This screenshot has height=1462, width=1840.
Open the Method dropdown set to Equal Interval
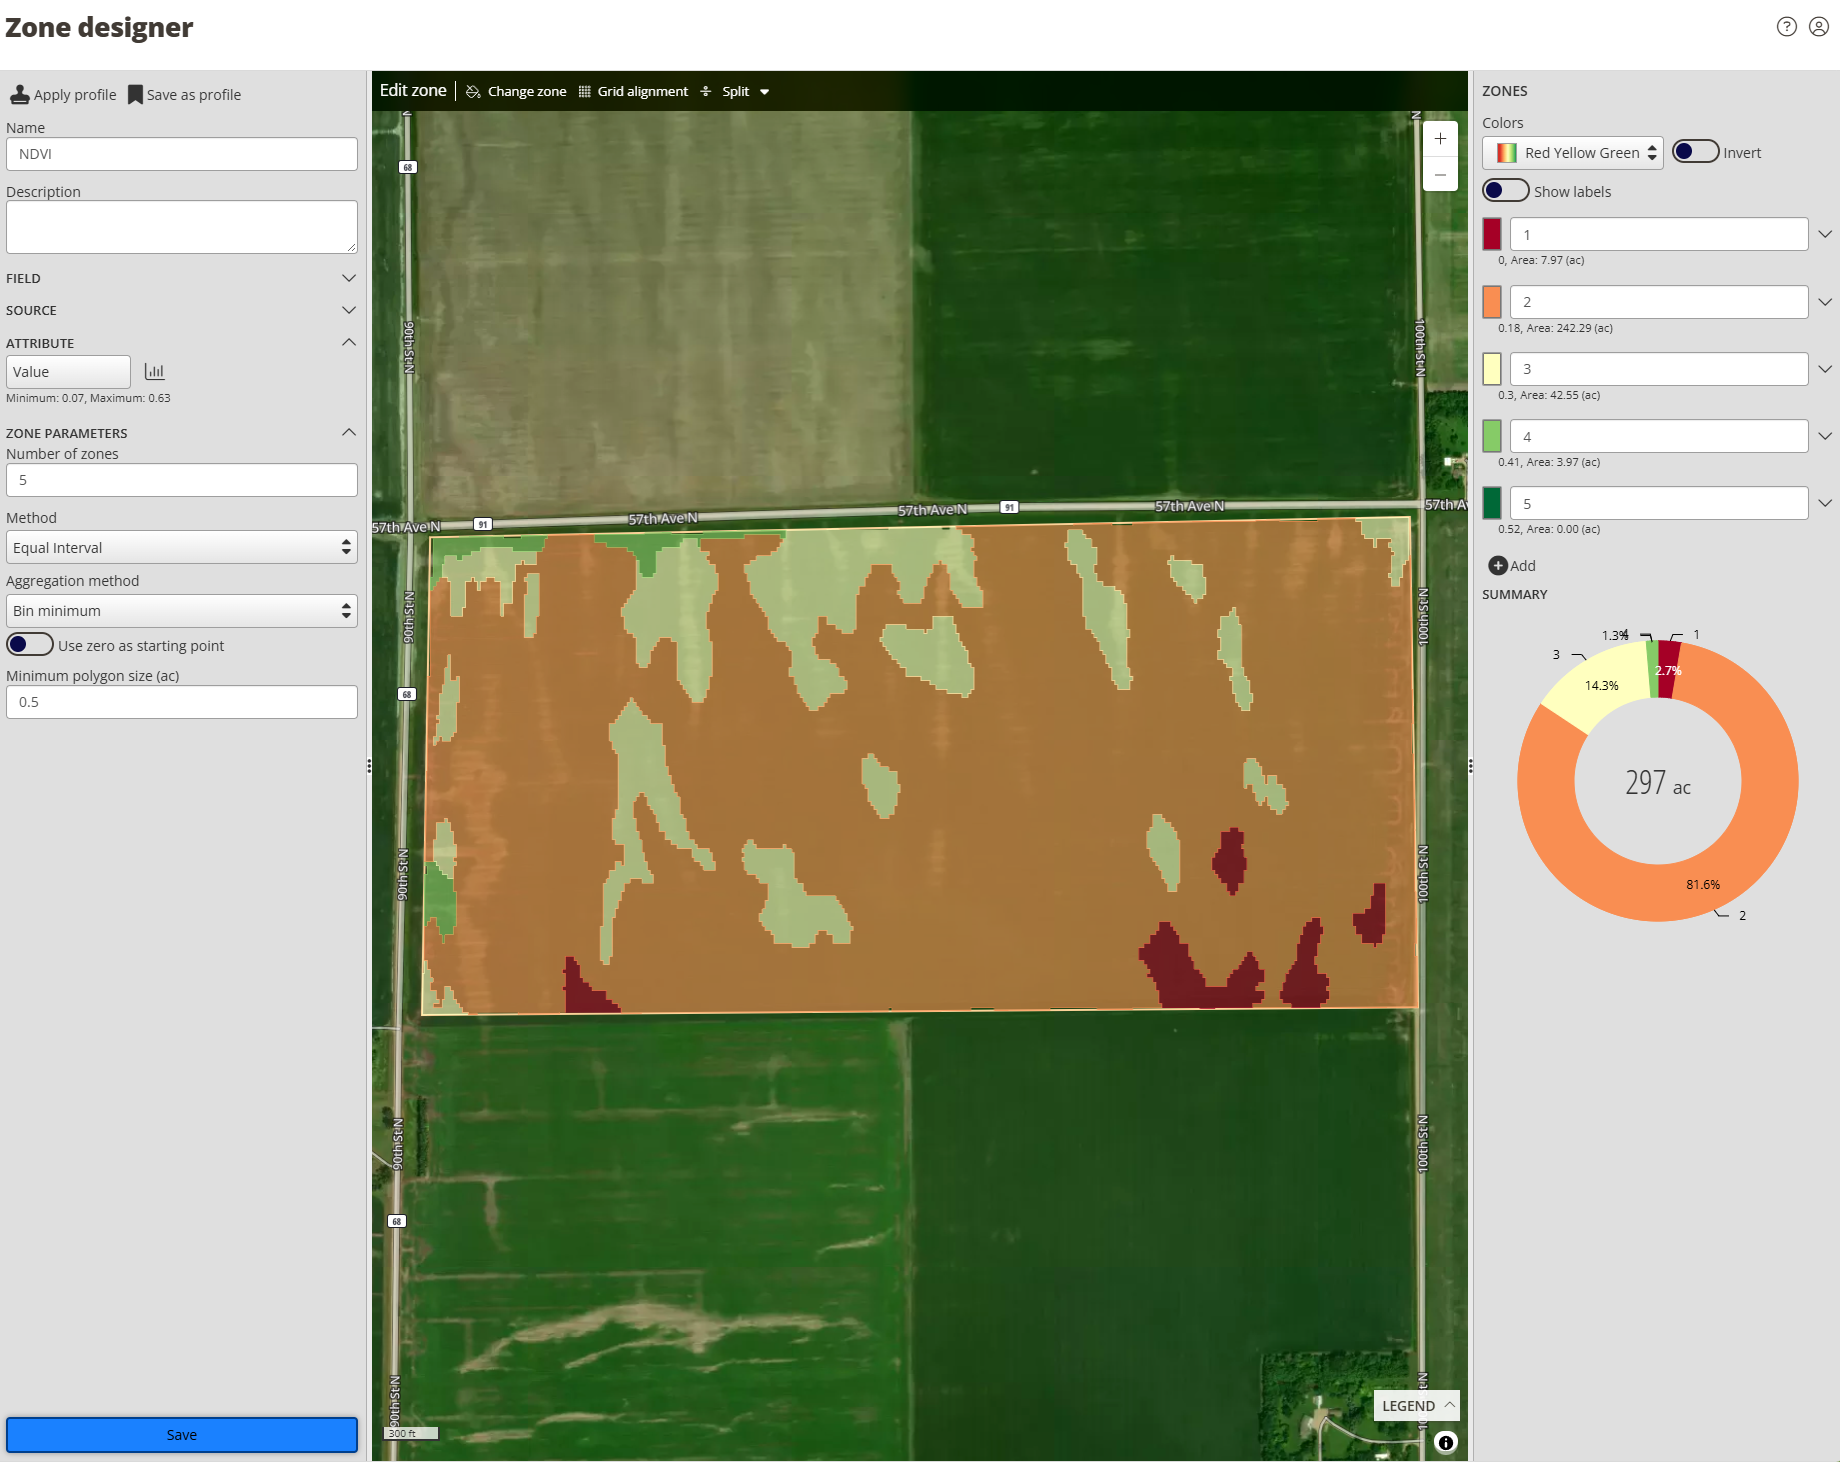(x=182, y=547)
